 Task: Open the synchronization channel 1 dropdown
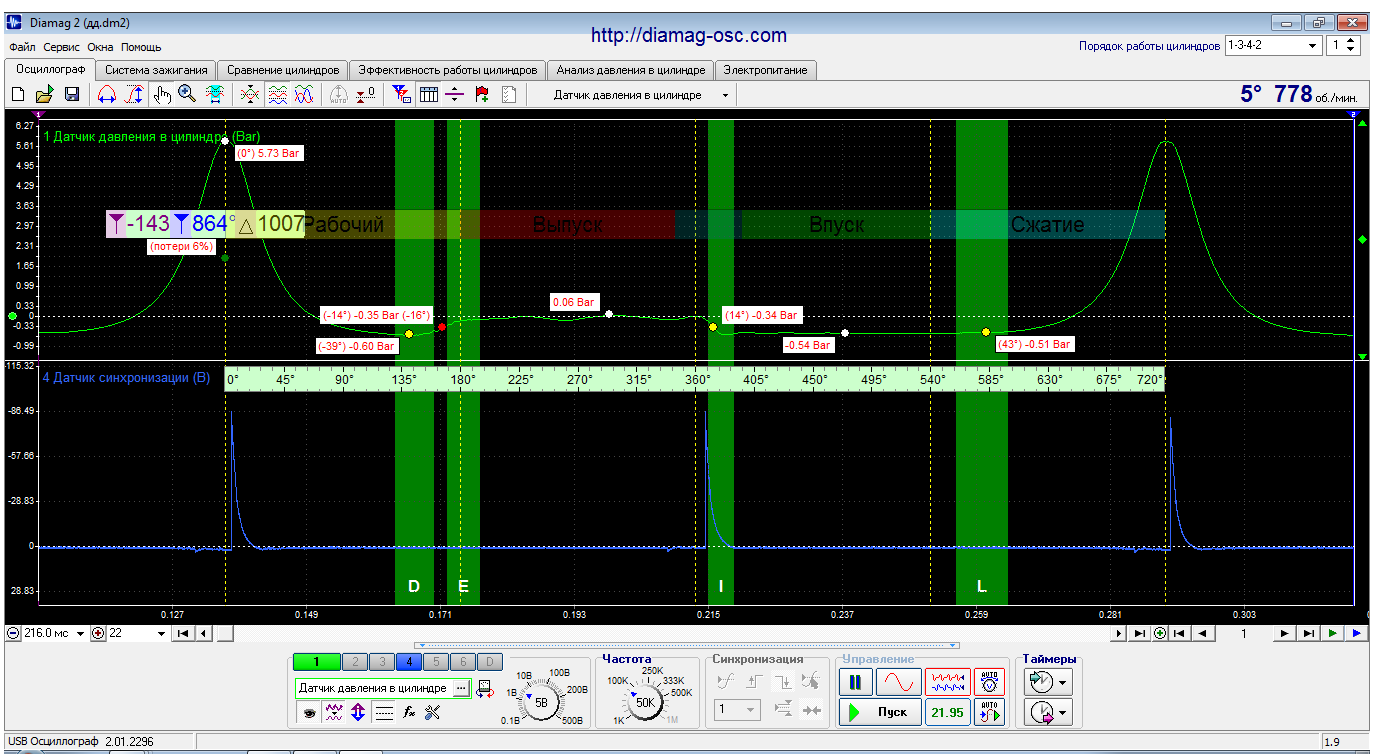(x=737, y=711)
